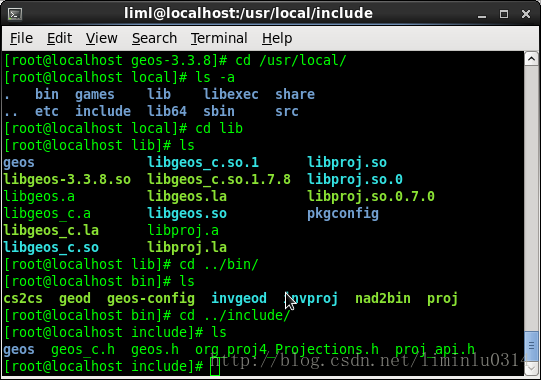The image size is (541, 380).
Task: Click the 'etc' directory name
Action: [47, 111]
